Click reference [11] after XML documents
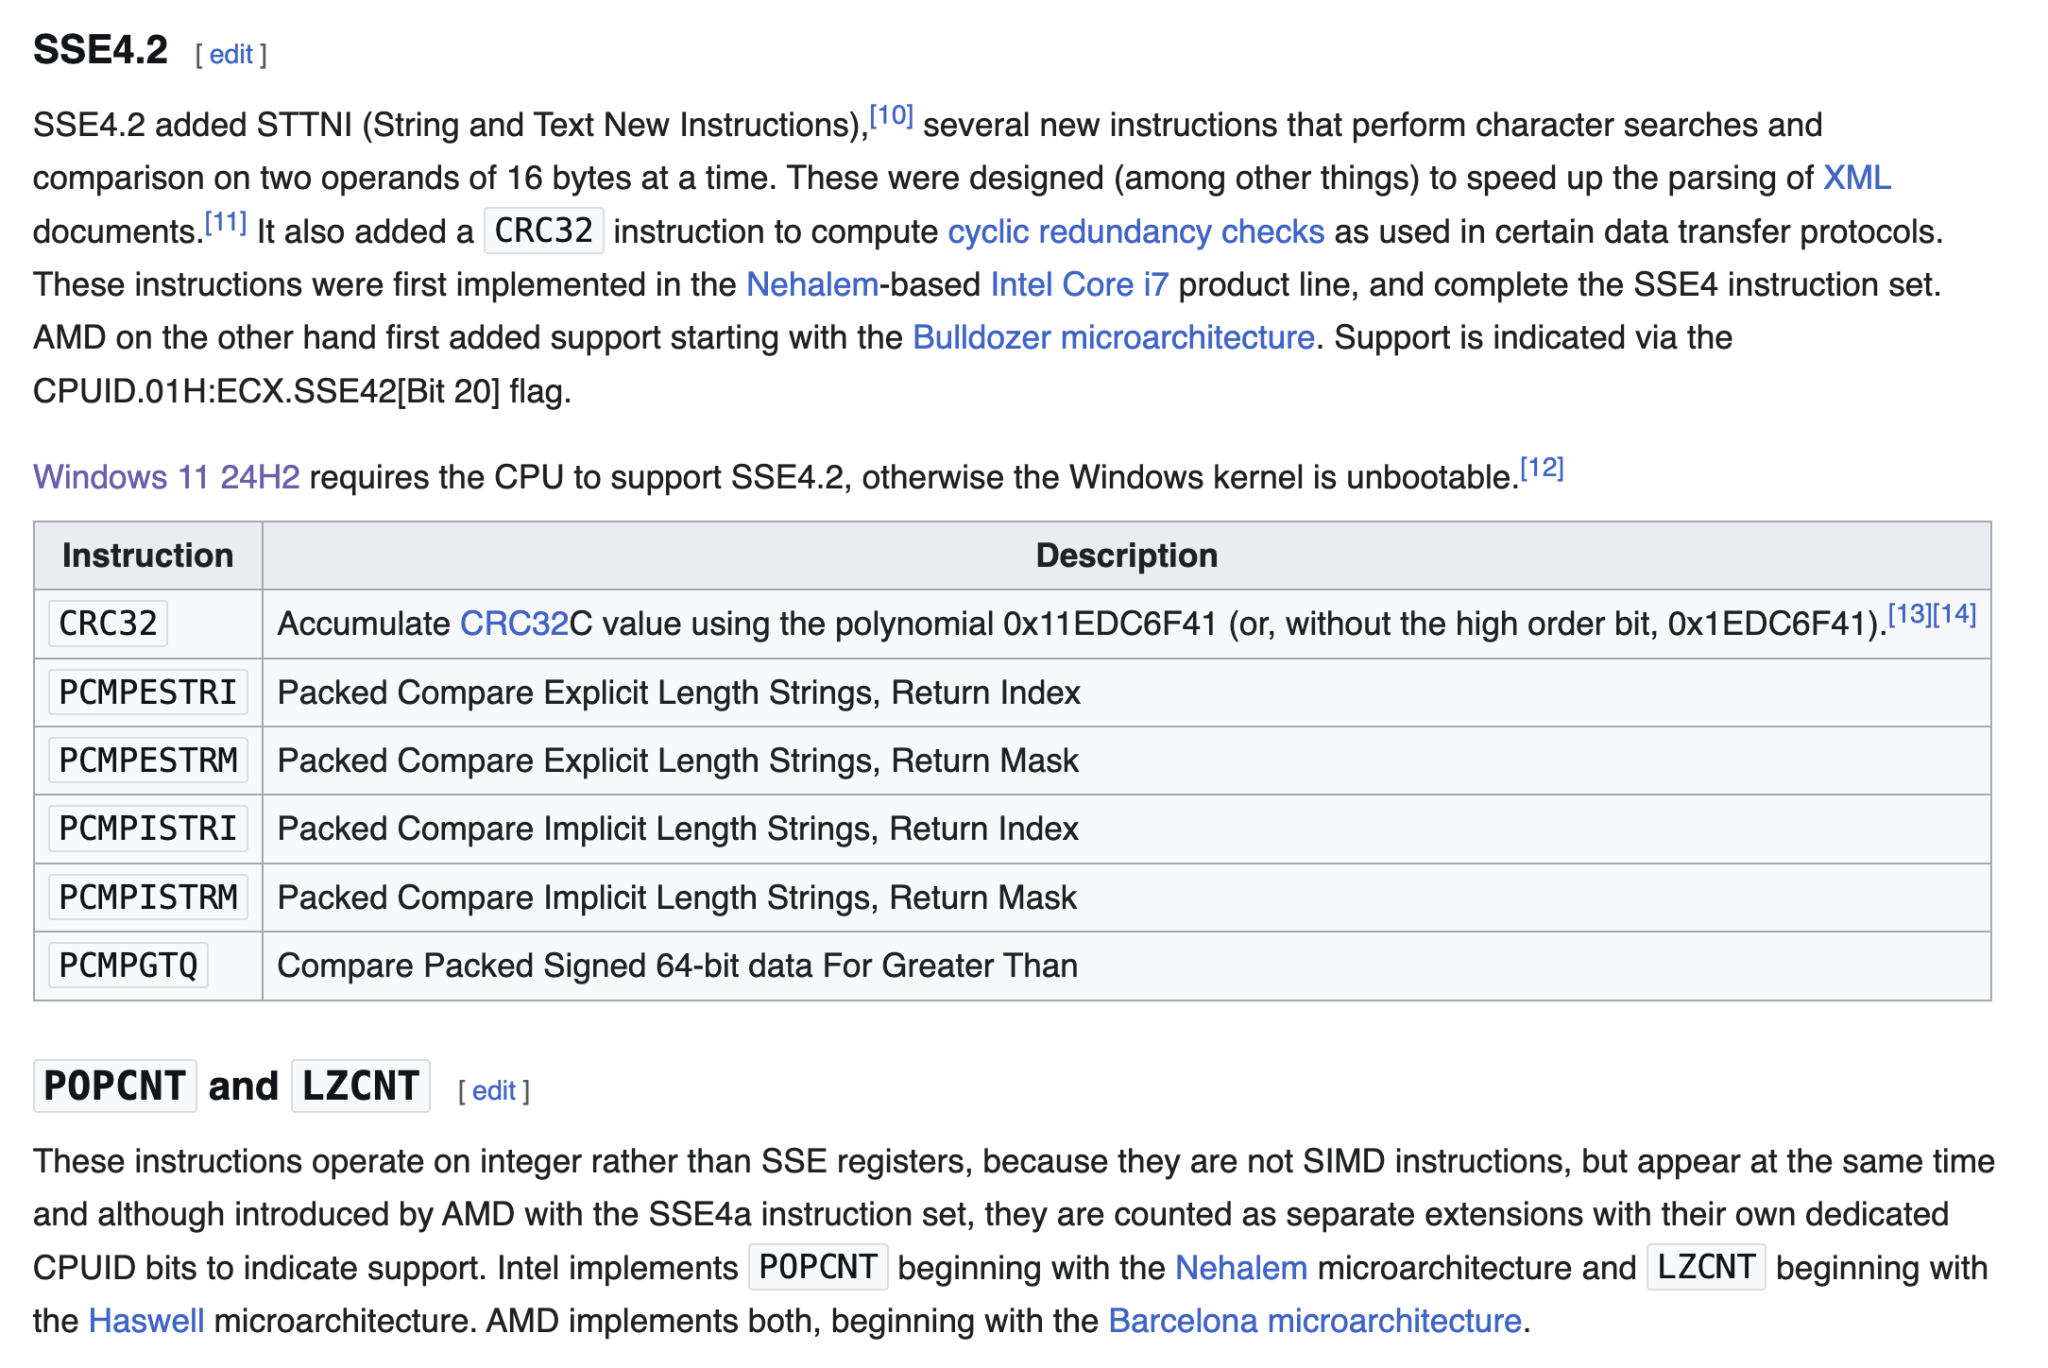The image size is (2048, 1368). coord(225,221)
